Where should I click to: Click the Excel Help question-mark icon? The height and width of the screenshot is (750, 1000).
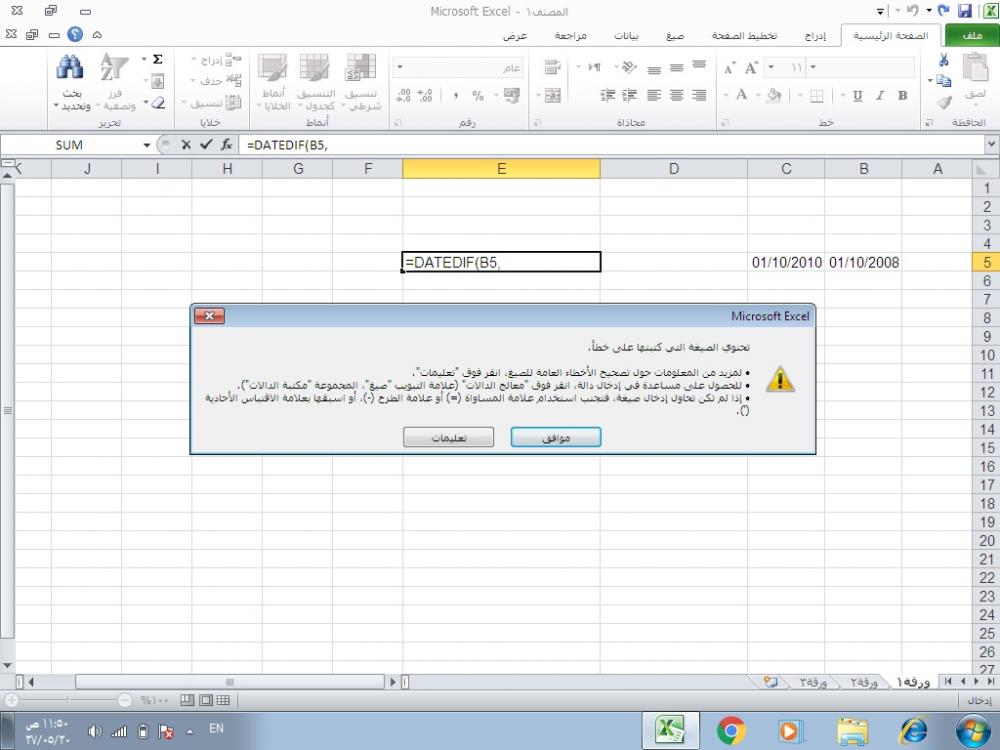75,34
